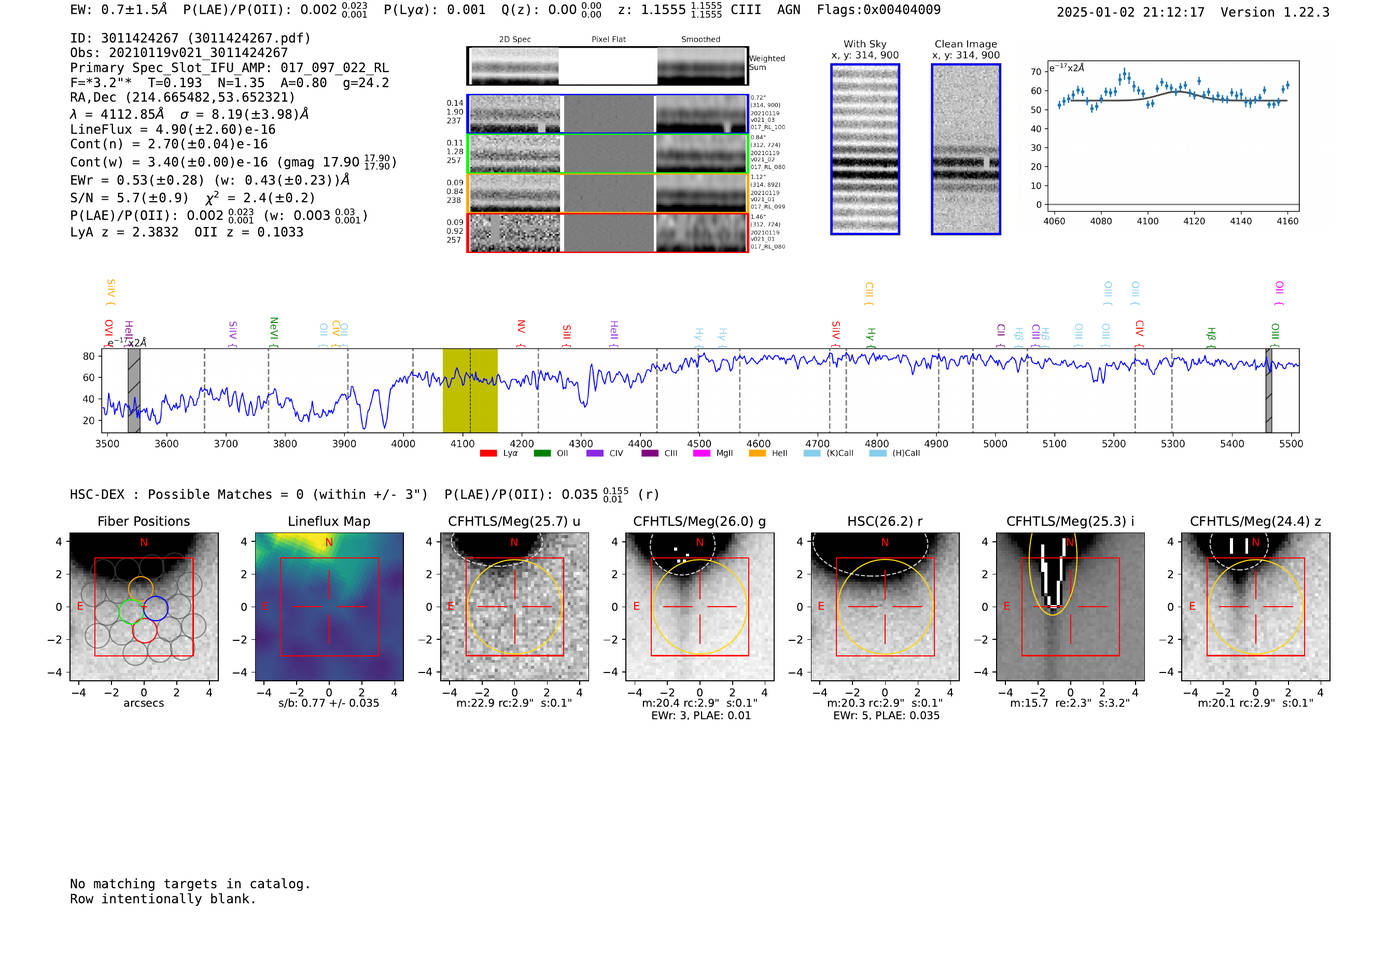Select the blue fiber circle in Fiber Positions
The width and height of the screenshot is (1400, 953).
(155, 608)
